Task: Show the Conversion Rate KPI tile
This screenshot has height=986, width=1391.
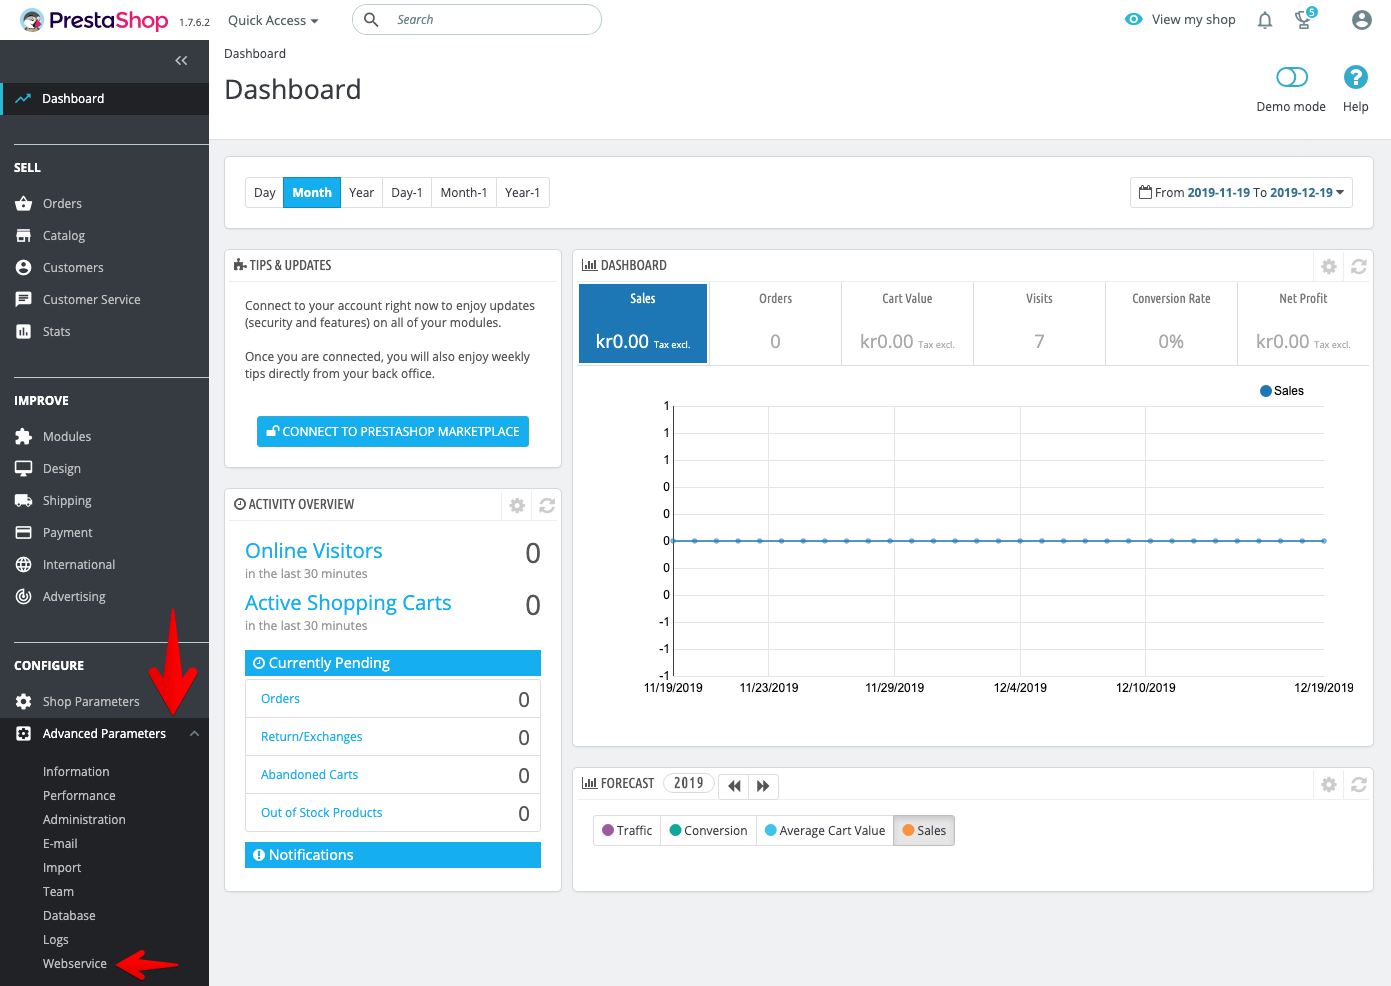Action: click(x=1171, y=323)
